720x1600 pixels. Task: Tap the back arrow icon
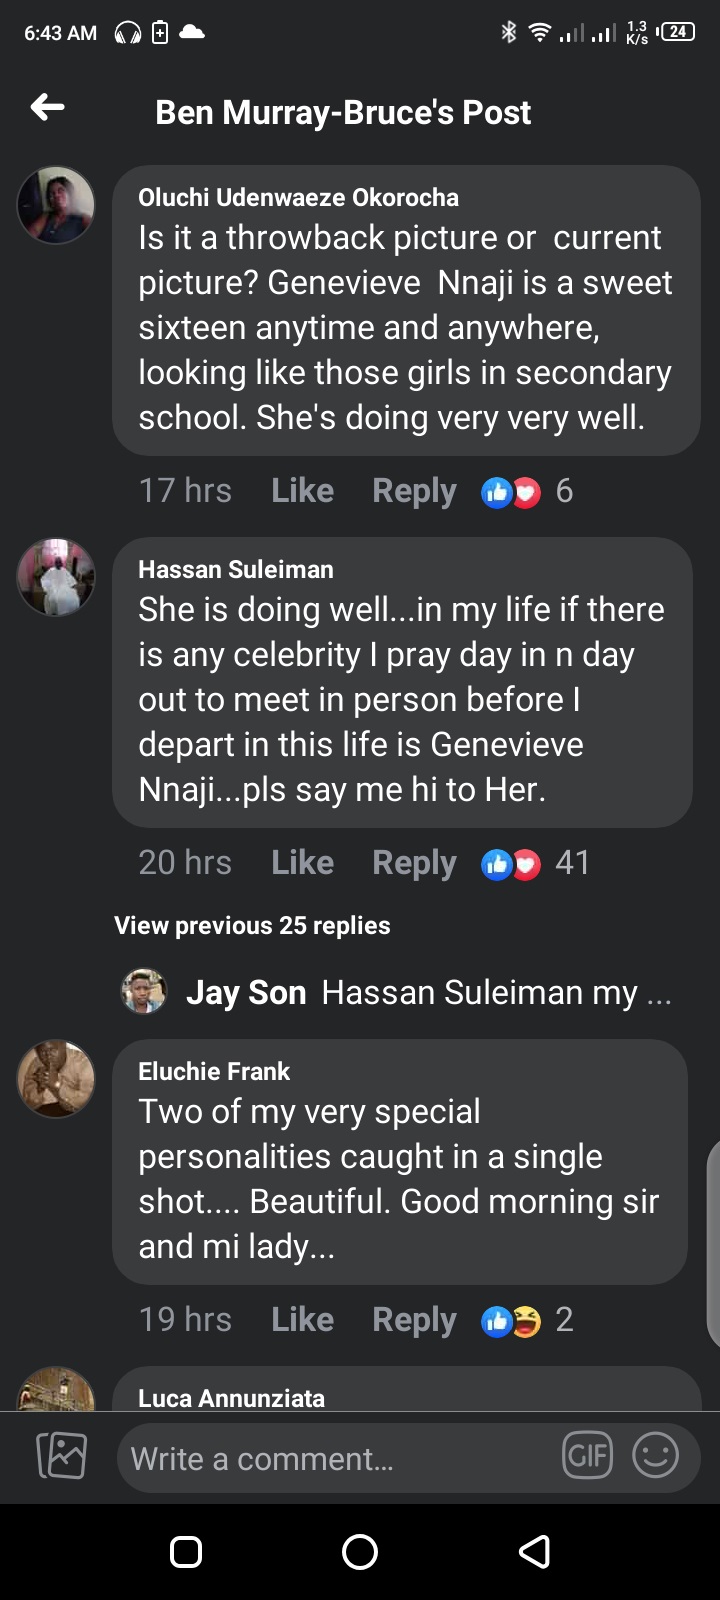[x=48, y=108]
